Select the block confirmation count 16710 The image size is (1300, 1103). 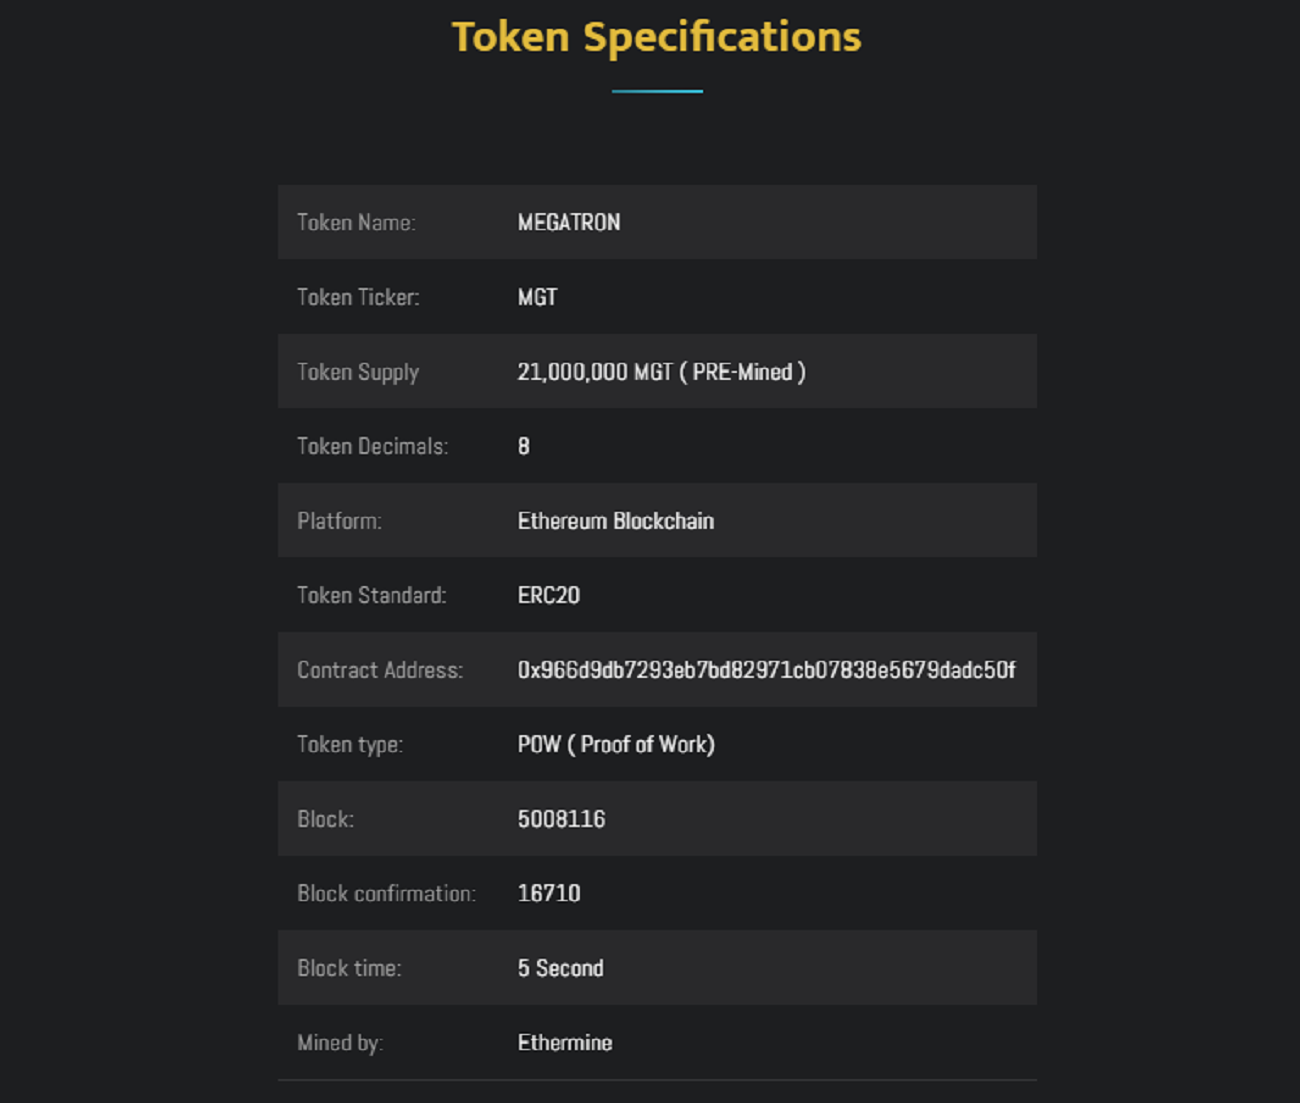(x=549, y=893)
